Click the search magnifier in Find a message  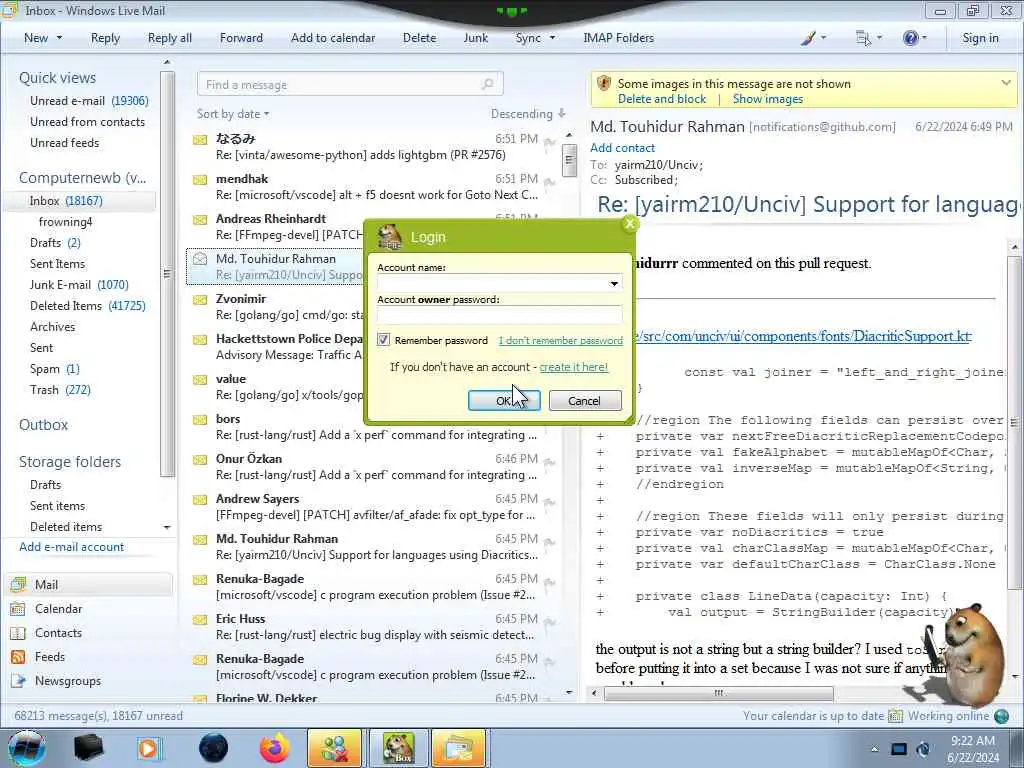487,84
